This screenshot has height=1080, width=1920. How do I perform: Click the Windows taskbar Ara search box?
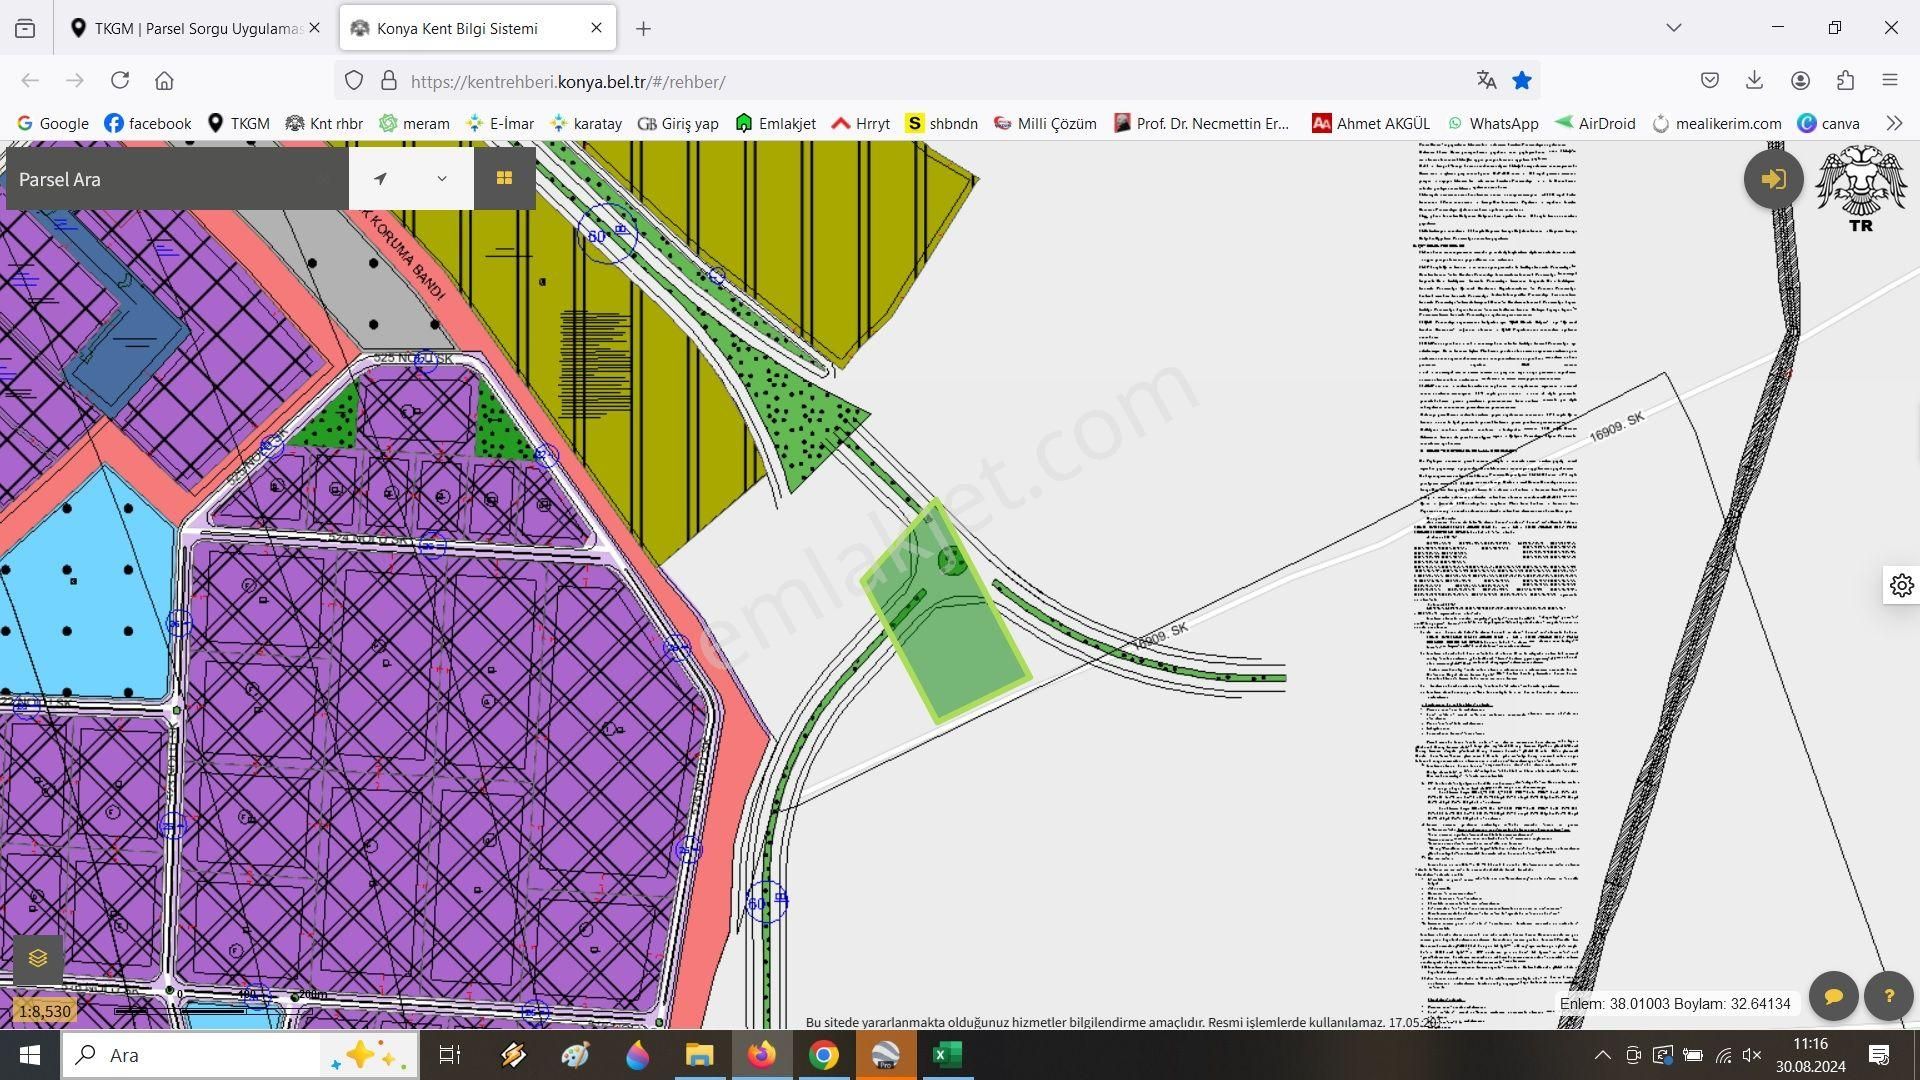pyautogui.click(x=240, y=1055)
